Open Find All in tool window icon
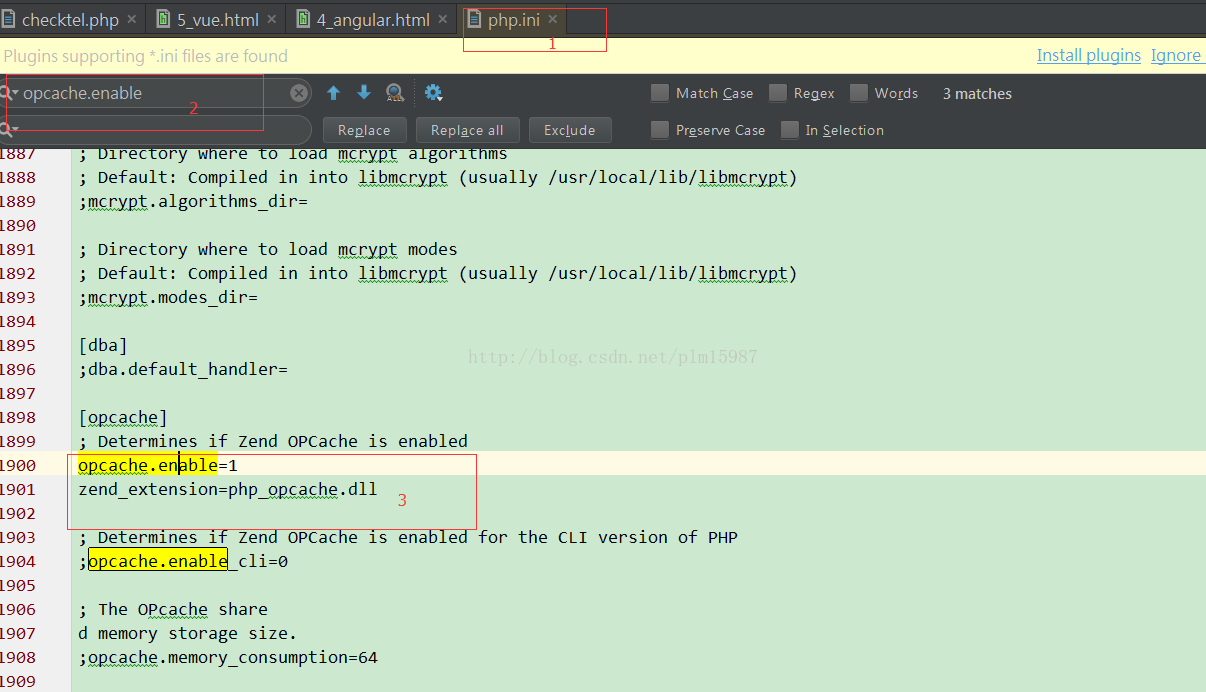1206x692 pixels. pyautogui.click(x=395, y=93)
